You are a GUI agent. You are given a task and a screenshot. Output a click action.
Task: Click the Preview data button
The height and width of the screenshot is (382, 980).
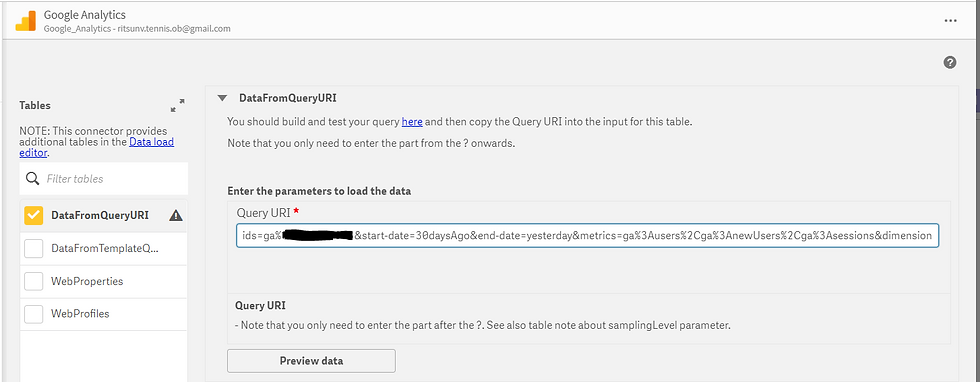(x=311, y=361)
